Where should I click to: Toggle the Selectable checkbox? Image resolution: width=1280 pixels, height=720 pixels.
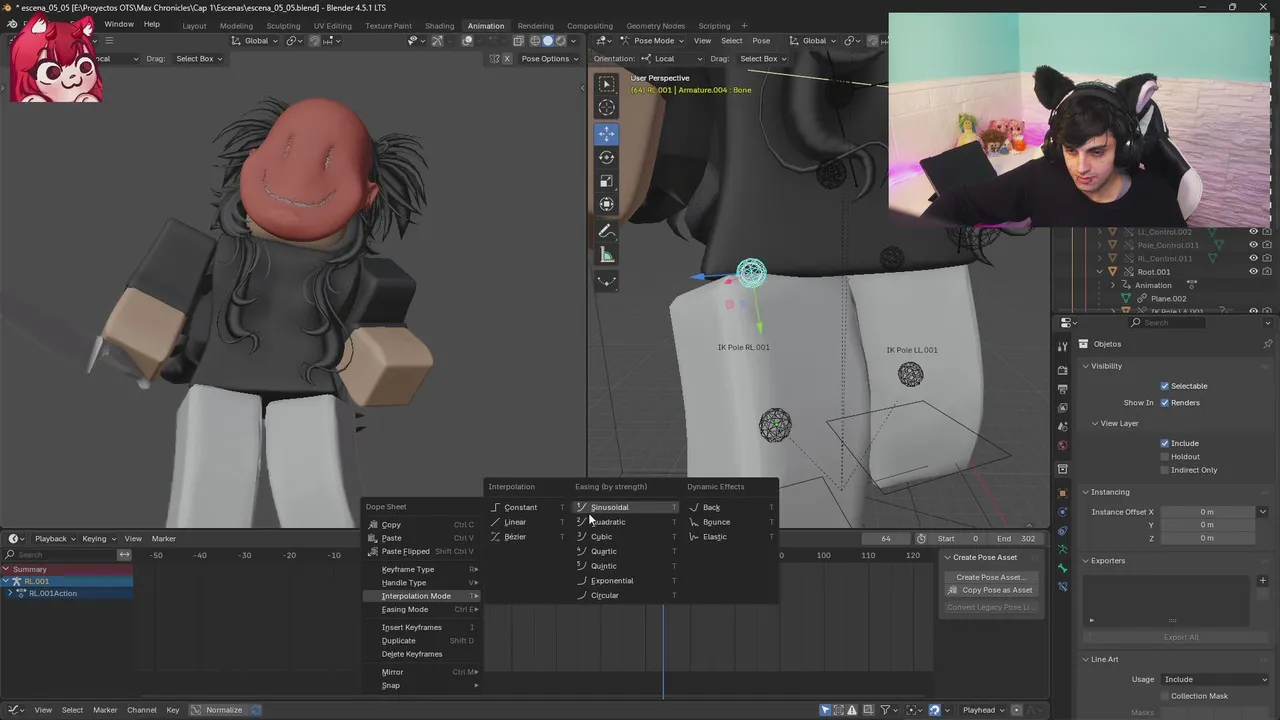(x=1164, y=386)
